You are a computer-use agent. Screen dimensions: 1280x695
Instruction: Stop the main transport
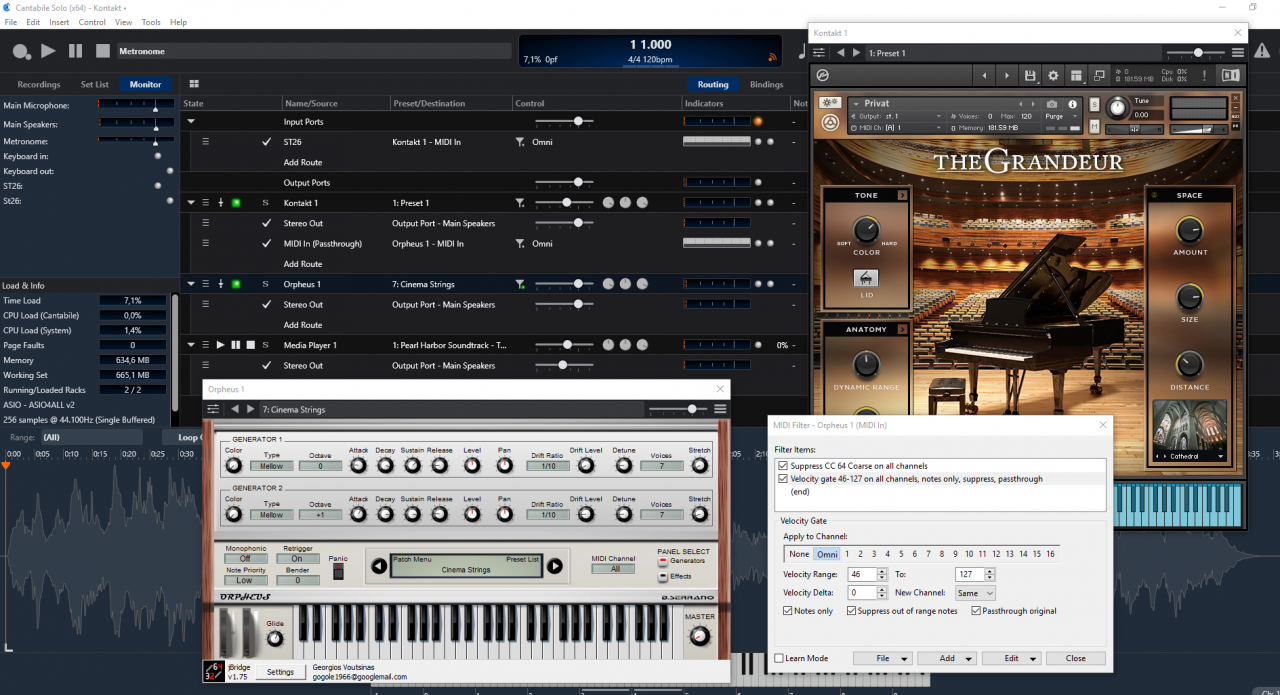point(103,51)
